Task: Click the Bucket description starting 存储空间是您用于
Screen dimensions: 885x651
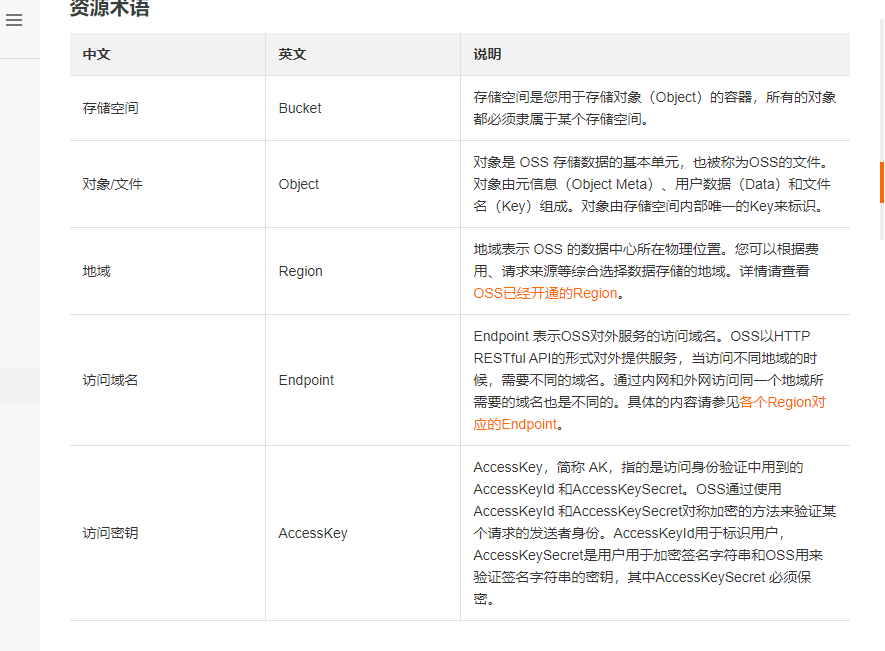Action: pyautogui.click(x=655, y=108)
